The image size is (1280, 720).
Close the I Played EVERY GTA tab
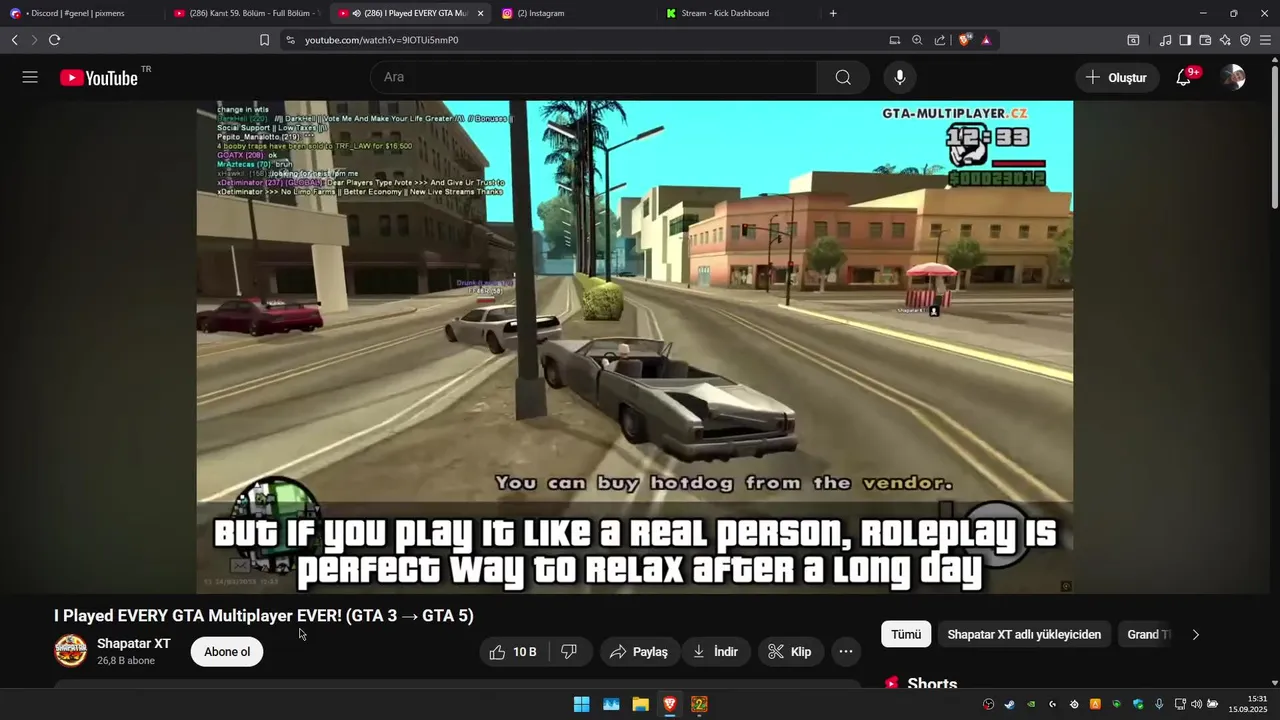[481, 13]
